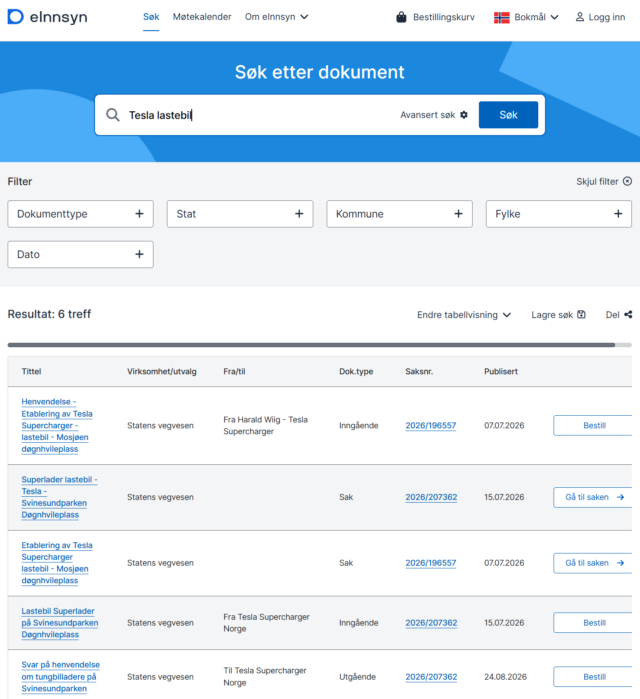
Task: Expand the Fylke filter
Action: [559, 214]
